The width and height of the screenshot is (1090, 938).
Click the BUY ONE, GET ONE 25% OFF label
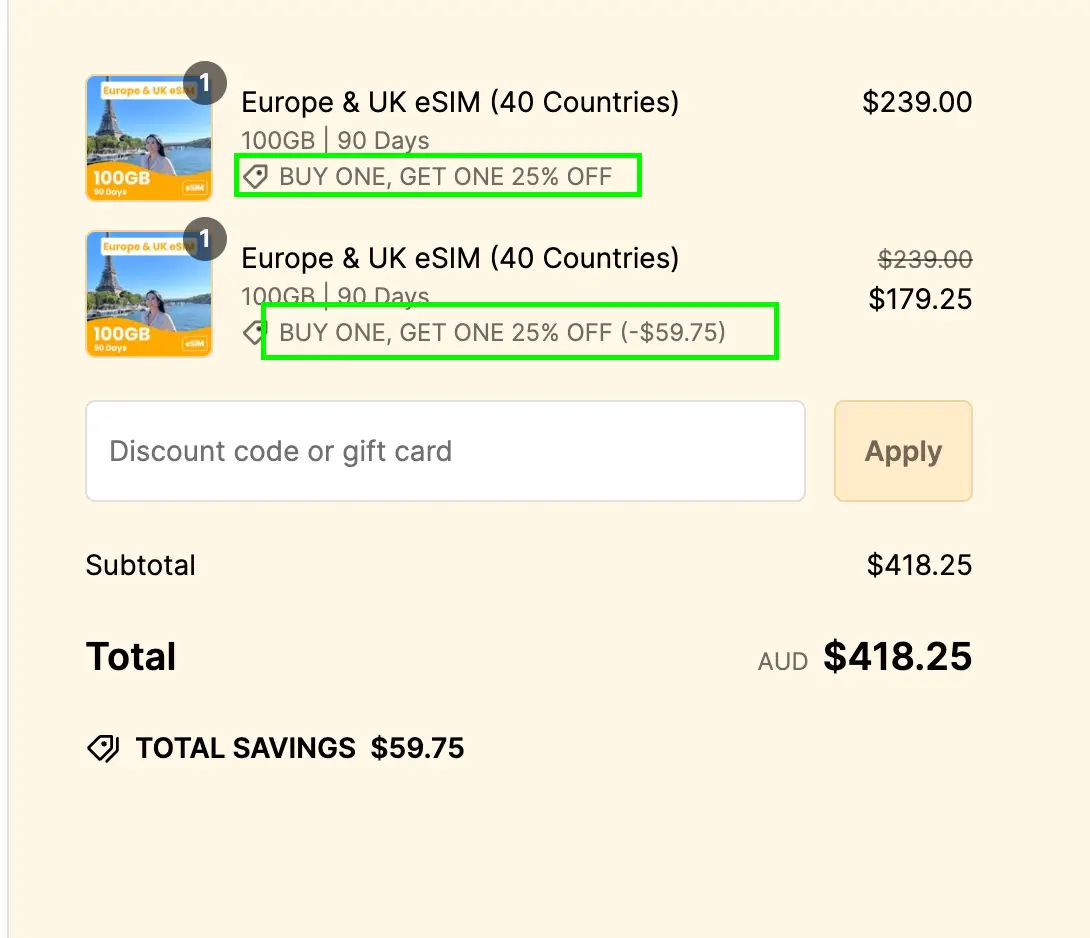446,177
